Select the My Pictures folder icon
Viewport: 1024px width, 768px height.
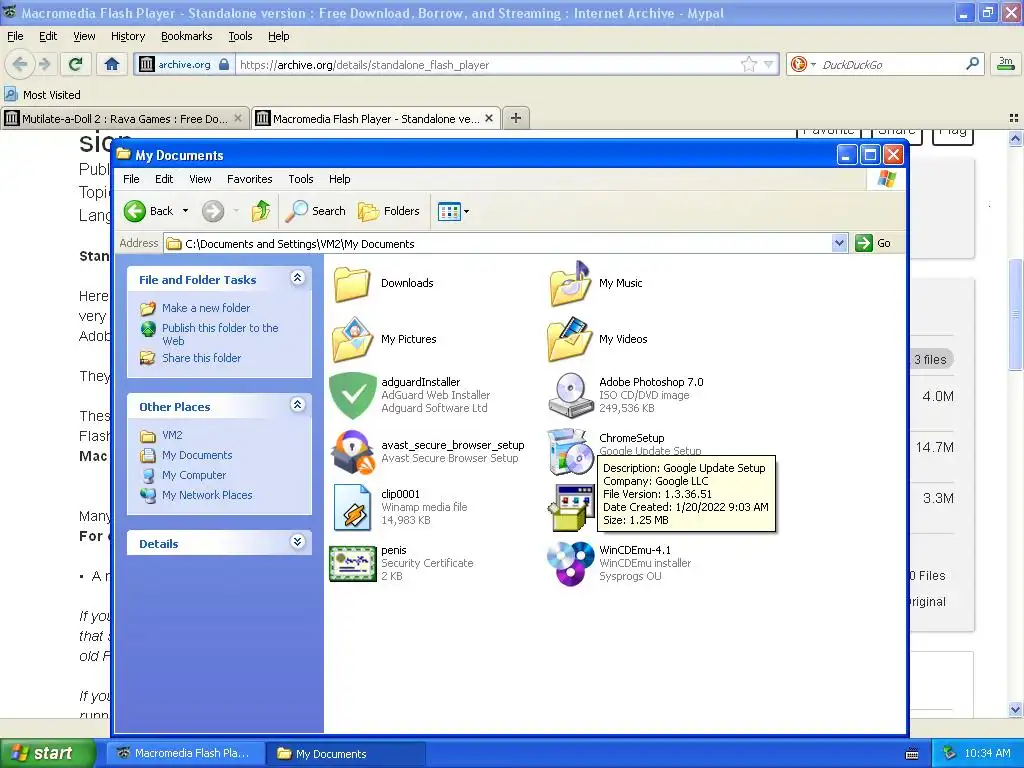(x=352, y=340)
